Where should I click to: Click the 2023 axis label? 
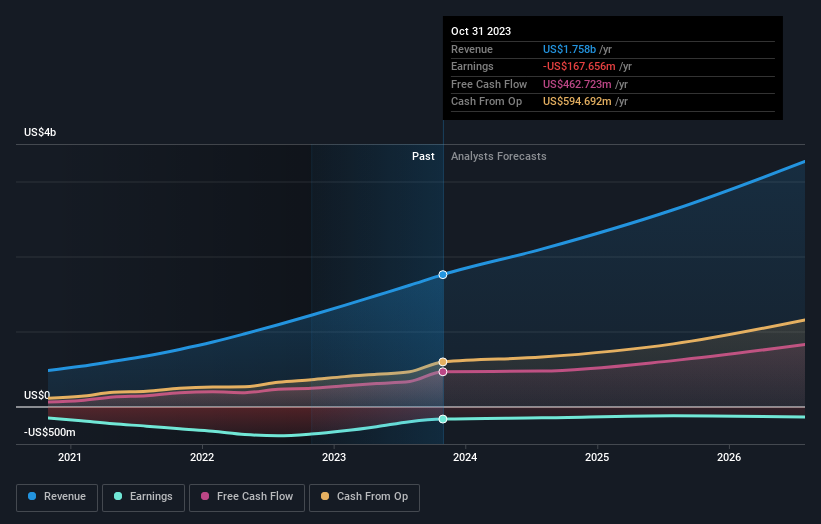[334, 457]
